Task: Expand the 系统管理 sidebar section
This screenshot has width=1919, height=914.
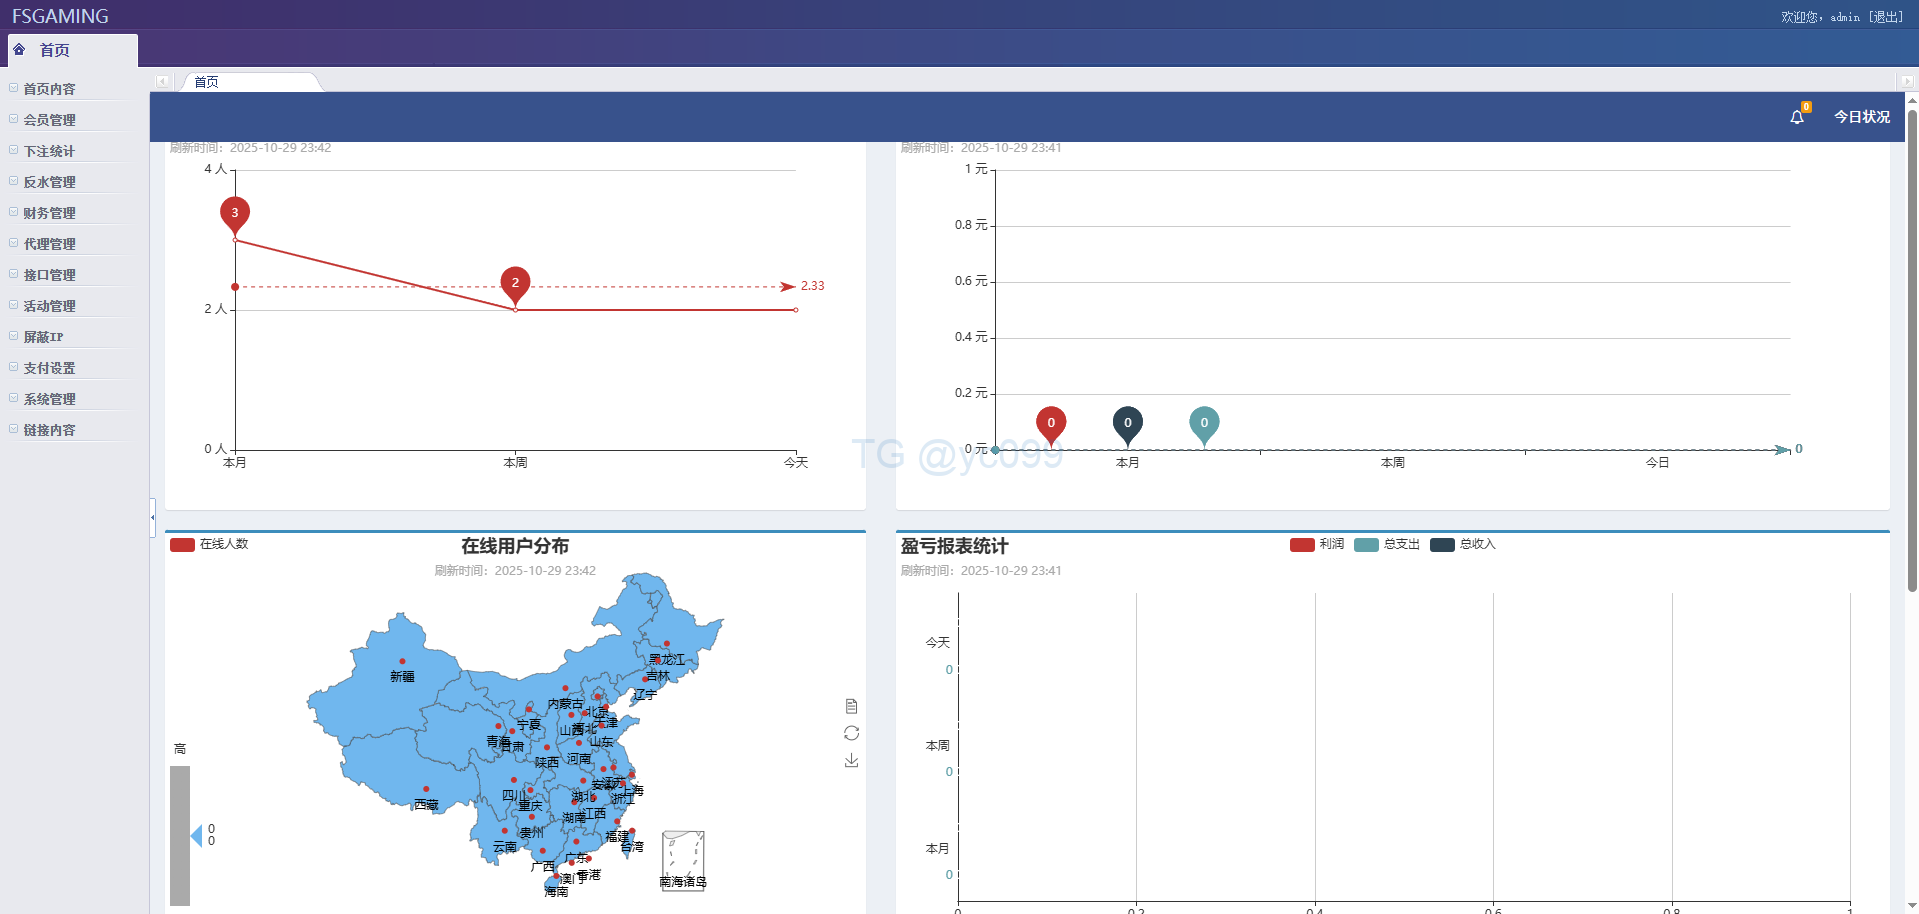Action: pos(50,399)
